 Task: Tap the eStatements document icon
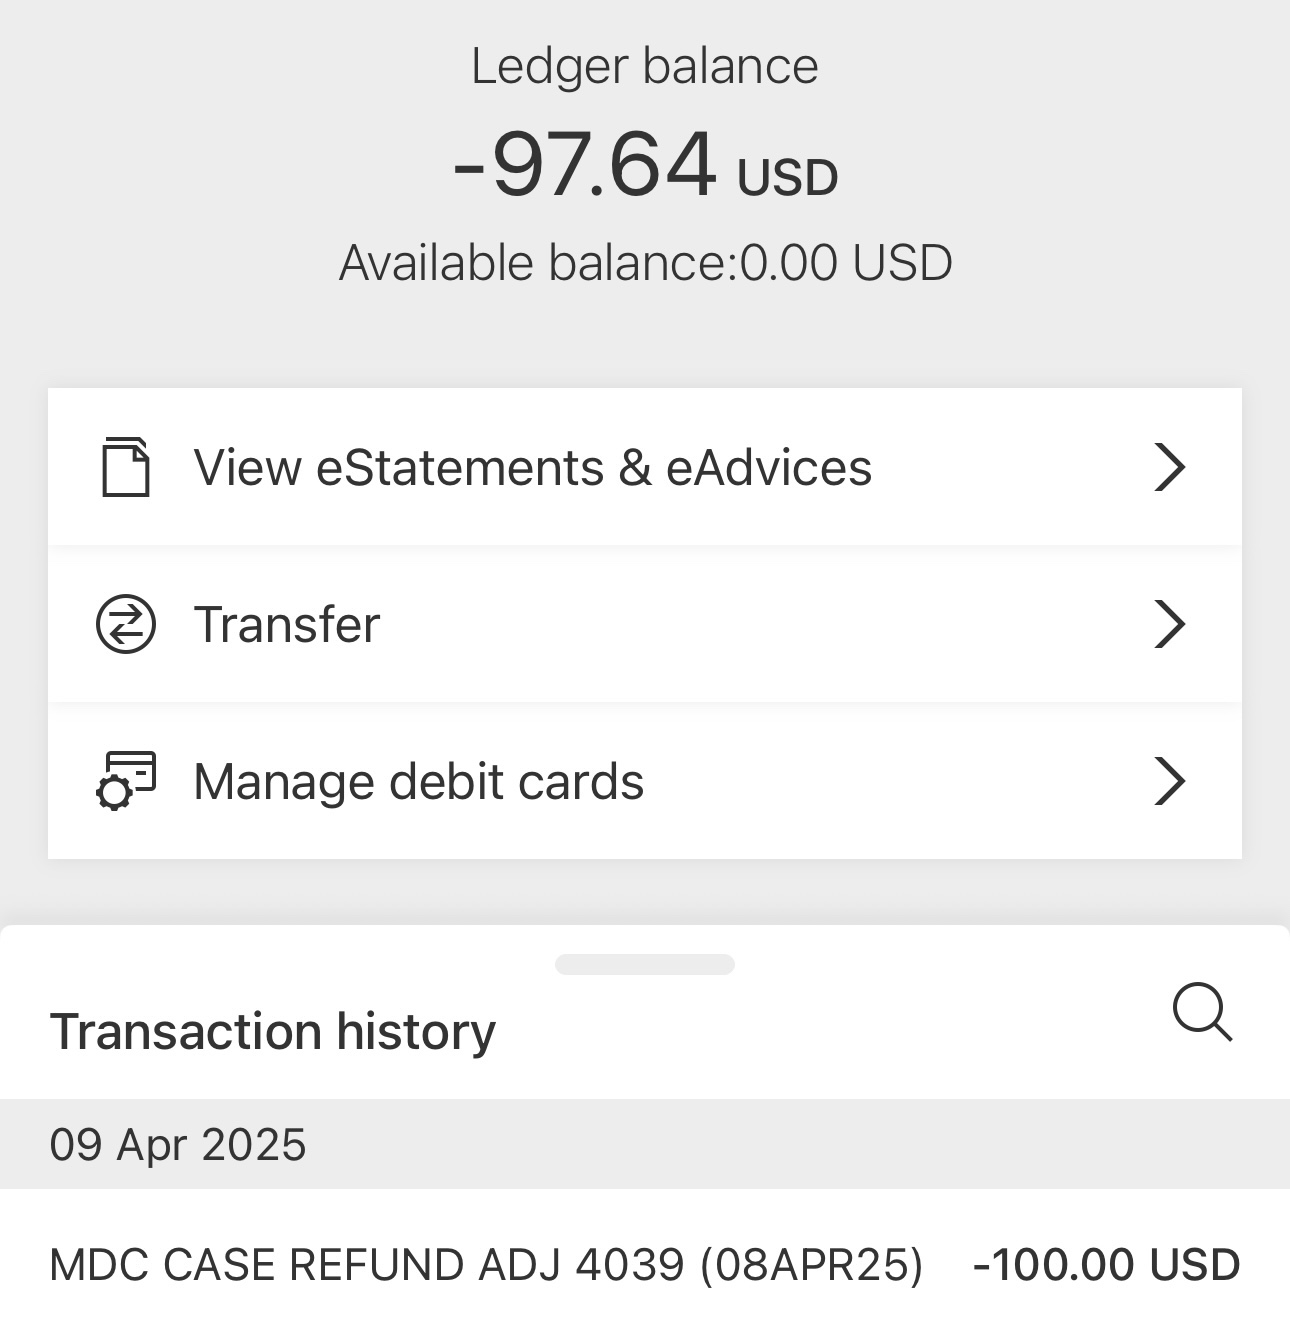[x=126, y=467]
